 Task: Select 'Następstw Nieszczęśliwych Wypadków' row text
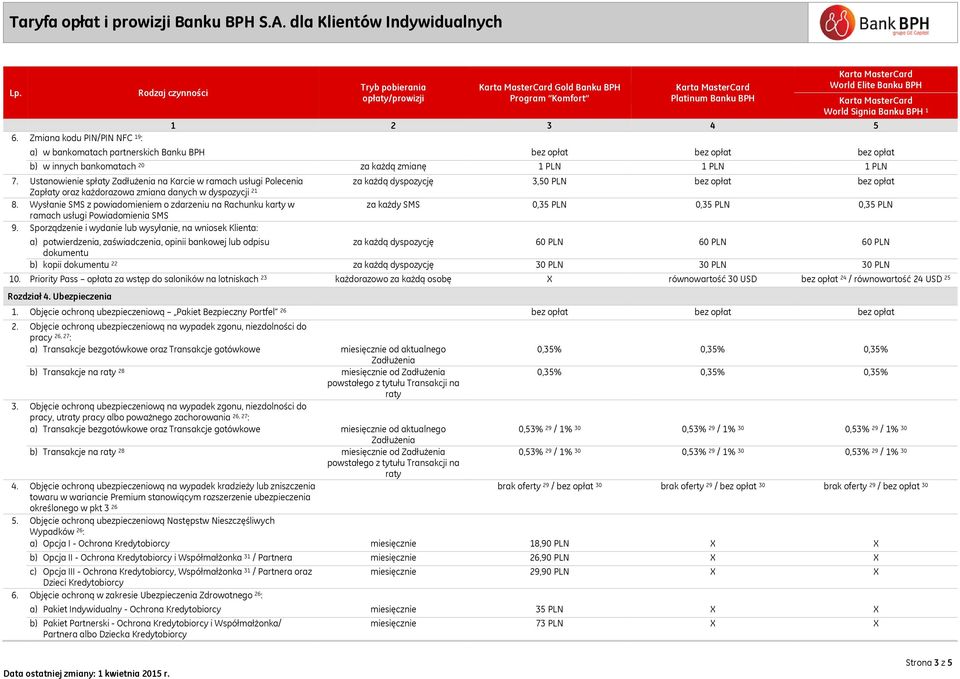coord(152,527)
